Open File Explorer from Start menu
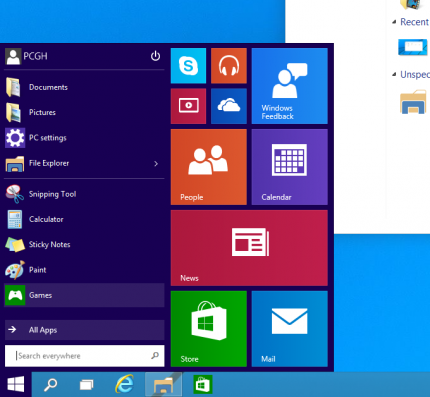Image resolution: width=430 pixels, height=397 pixels. point(84,163)
